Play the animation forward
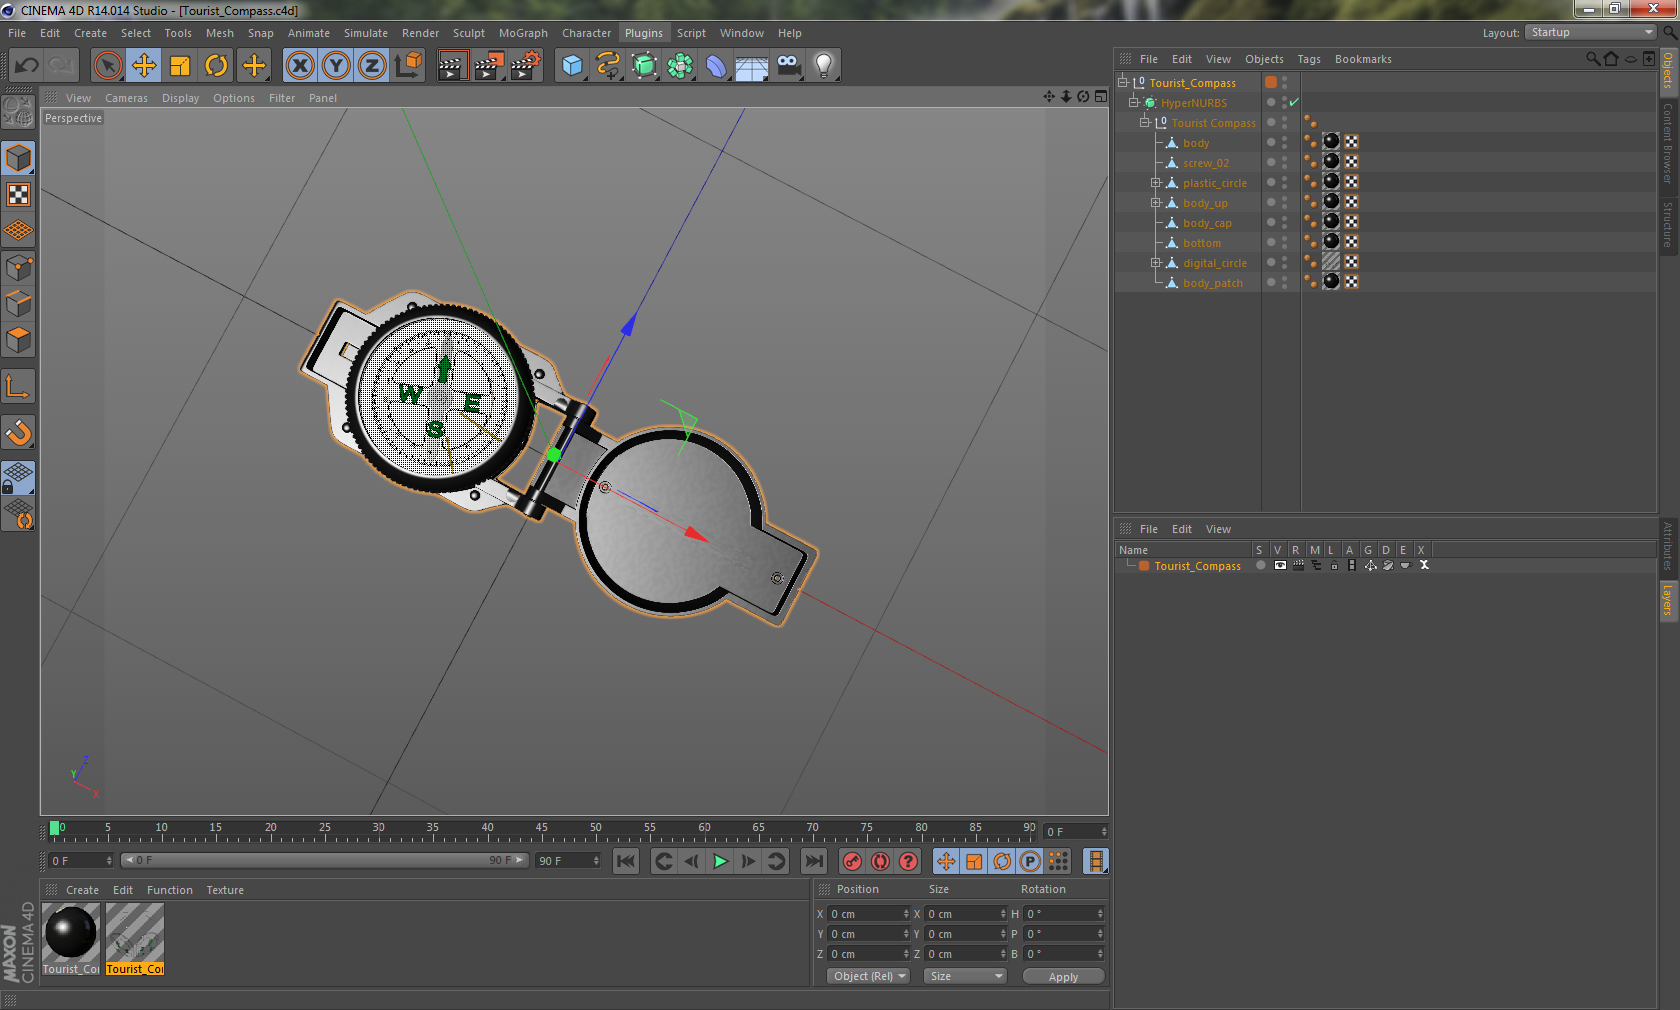1680x1010 pixels. [x=720, y=861]
